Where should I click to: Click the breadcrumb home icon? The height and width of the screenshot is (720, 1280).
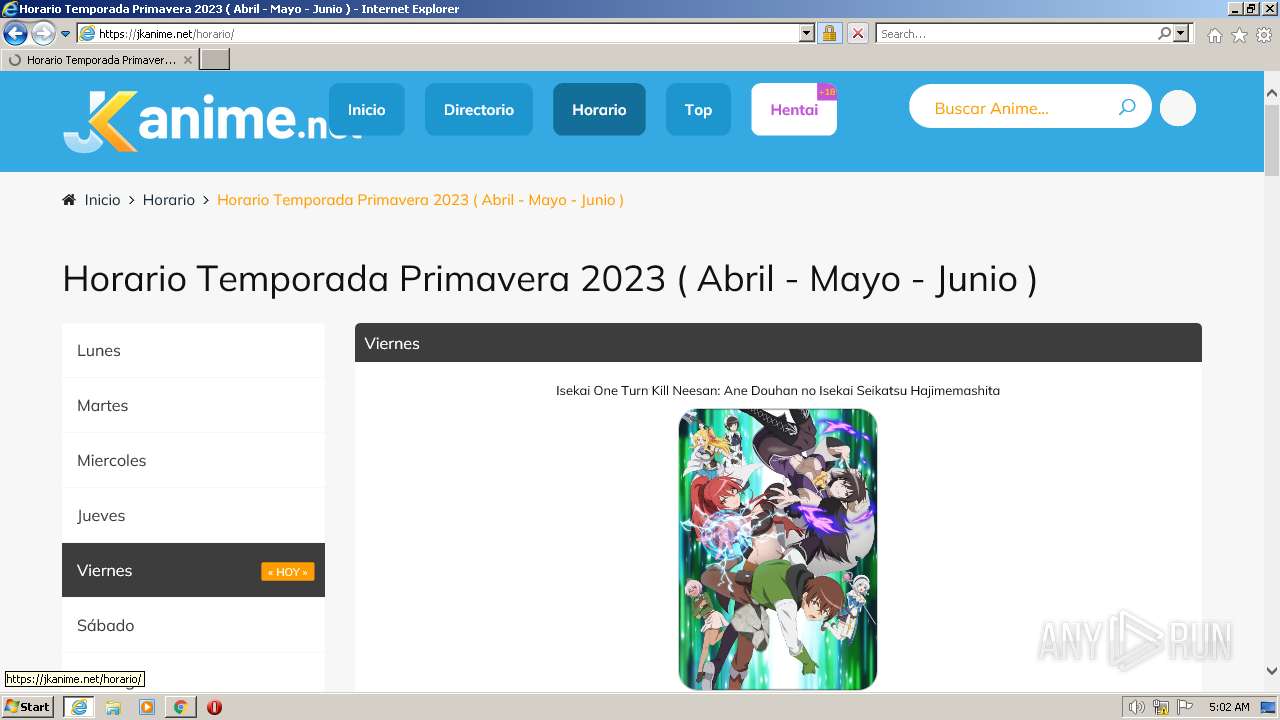coord(69,200)
